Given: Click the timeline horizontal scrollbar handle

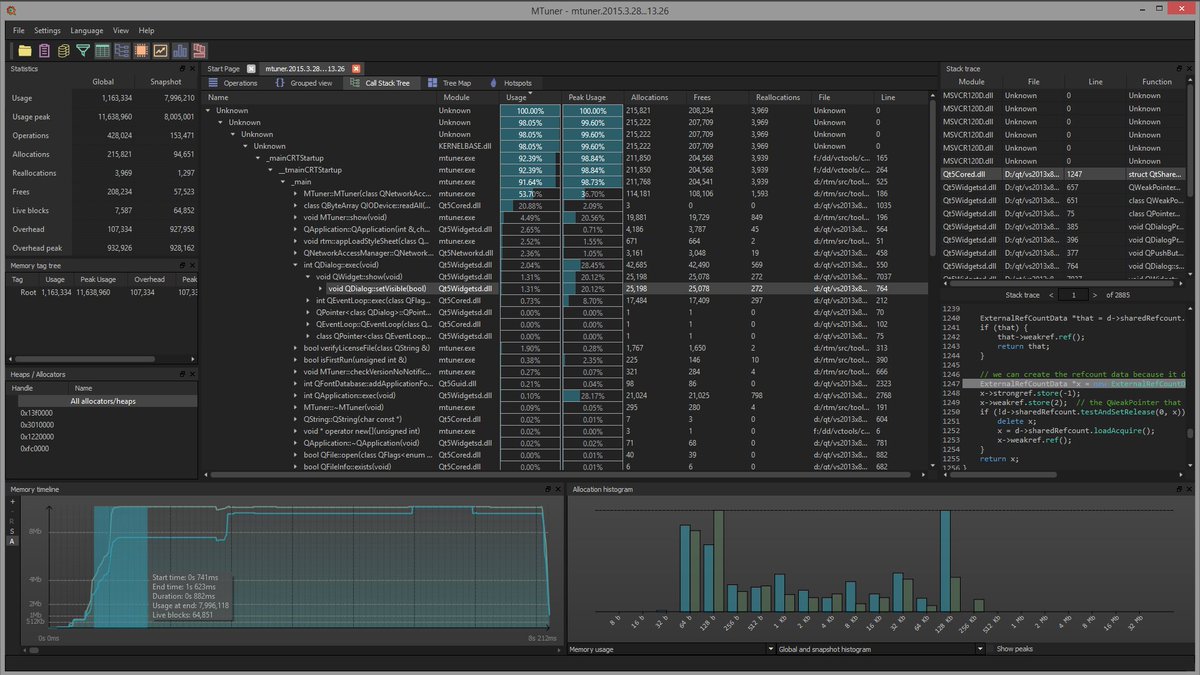Looking at the screenshot, I should tap(34, 650).
